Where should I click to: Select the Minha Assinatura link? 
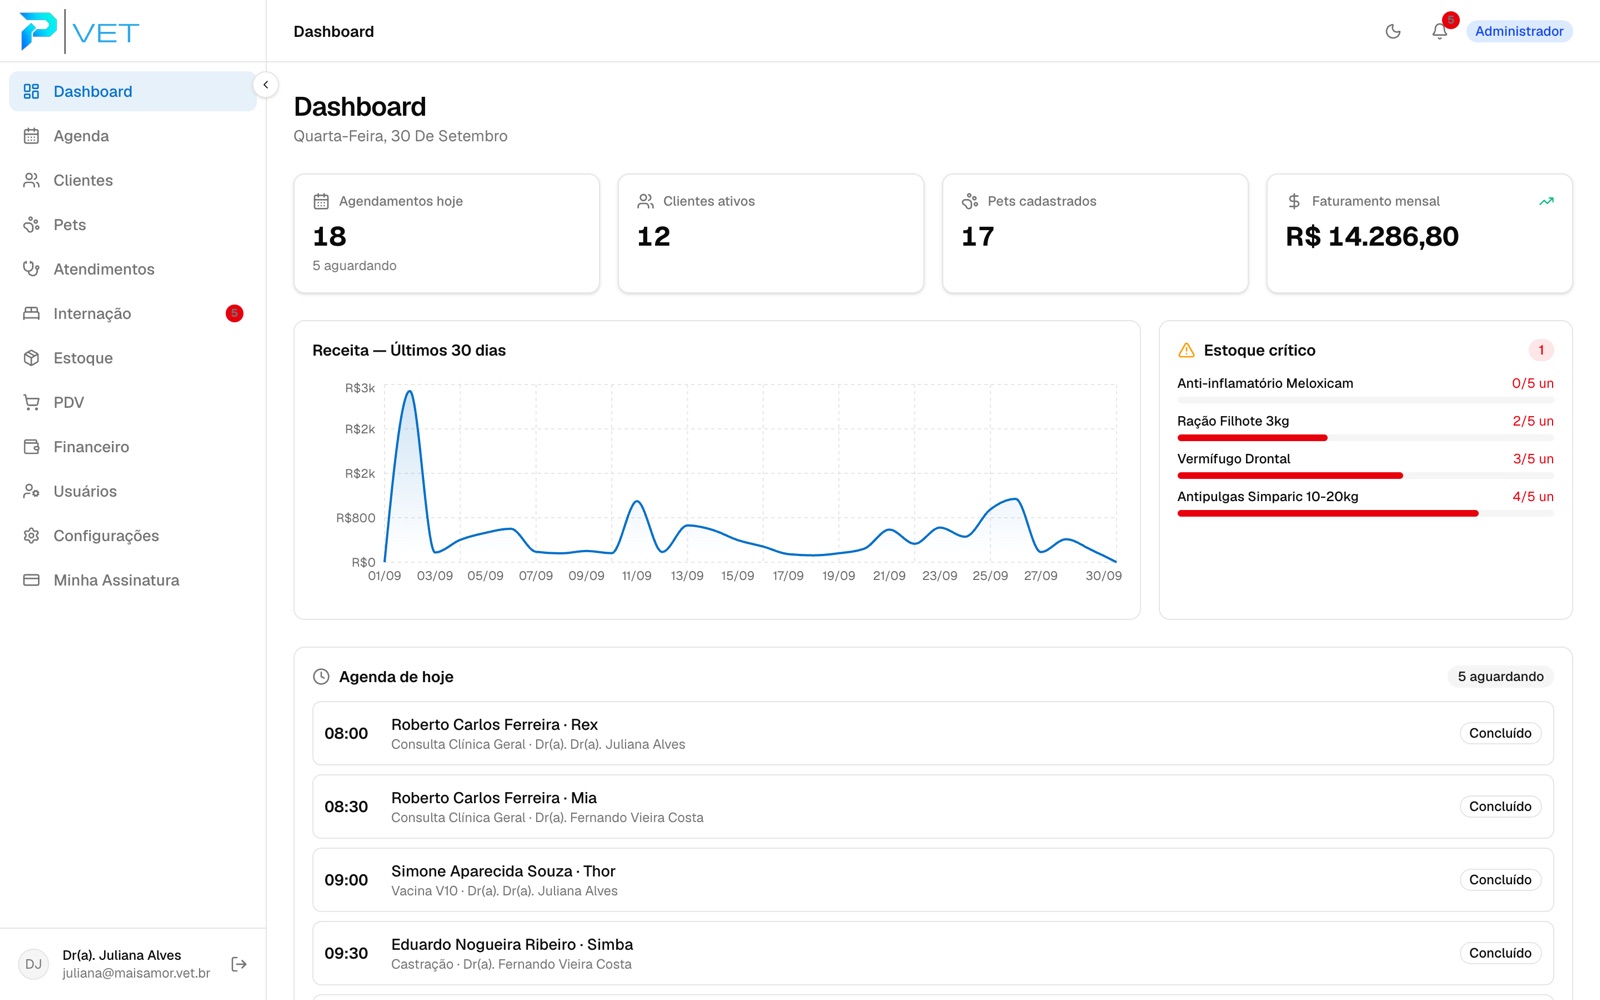[133, 580]
